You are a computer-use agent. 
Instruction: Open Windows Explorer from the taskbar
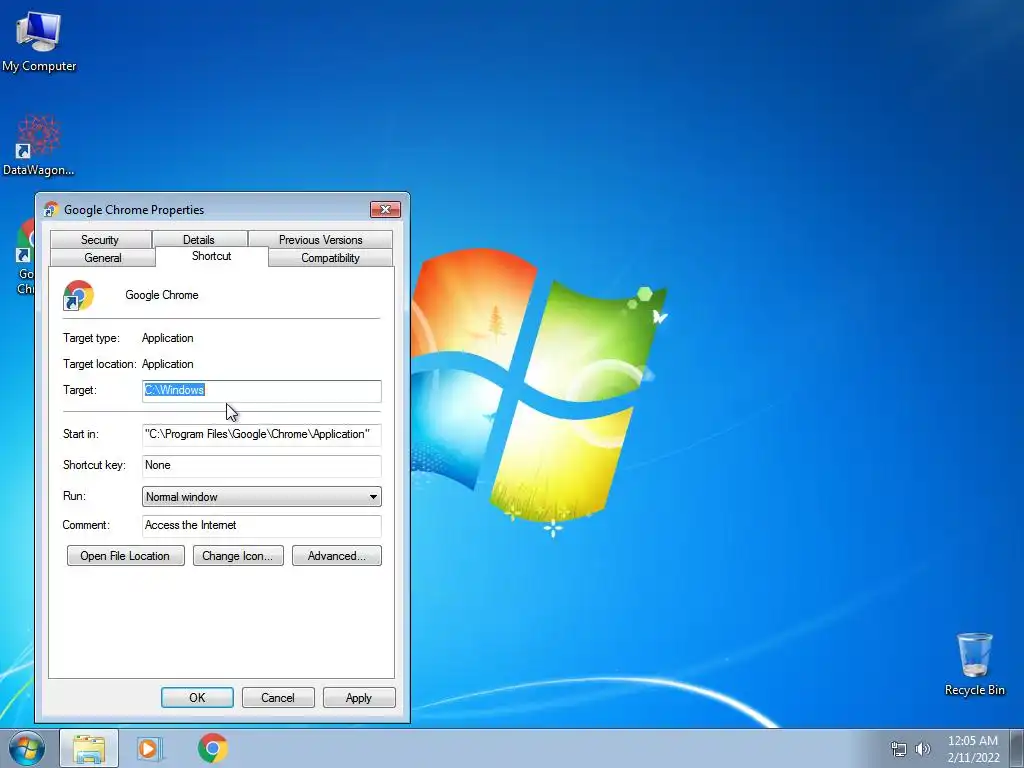(x=89, y=749)
